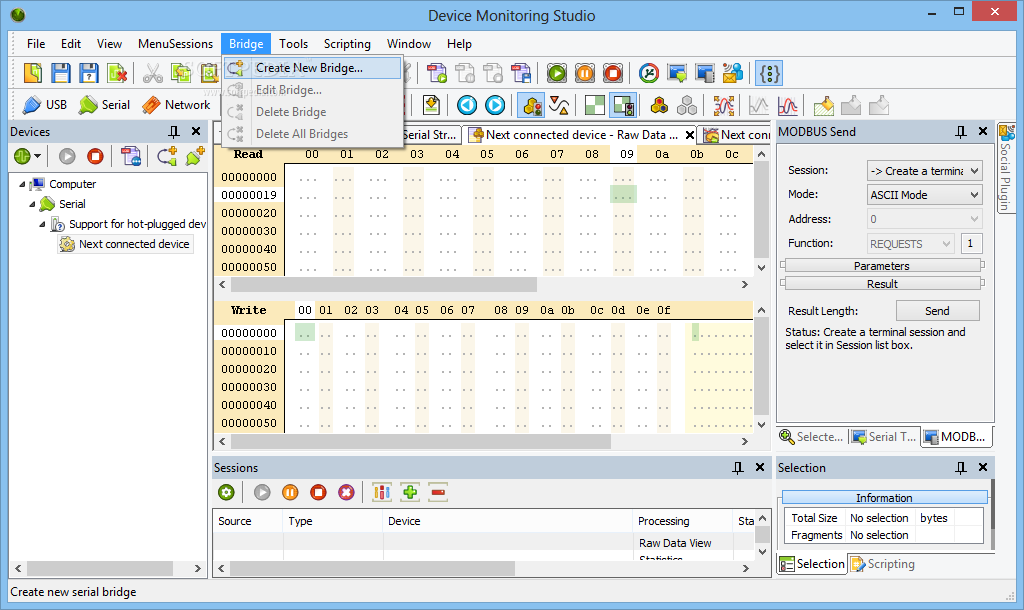Click the blue forward arrow navigation icon
Image resolution: width=1024 pixels, height=610 pixels.
495,105
